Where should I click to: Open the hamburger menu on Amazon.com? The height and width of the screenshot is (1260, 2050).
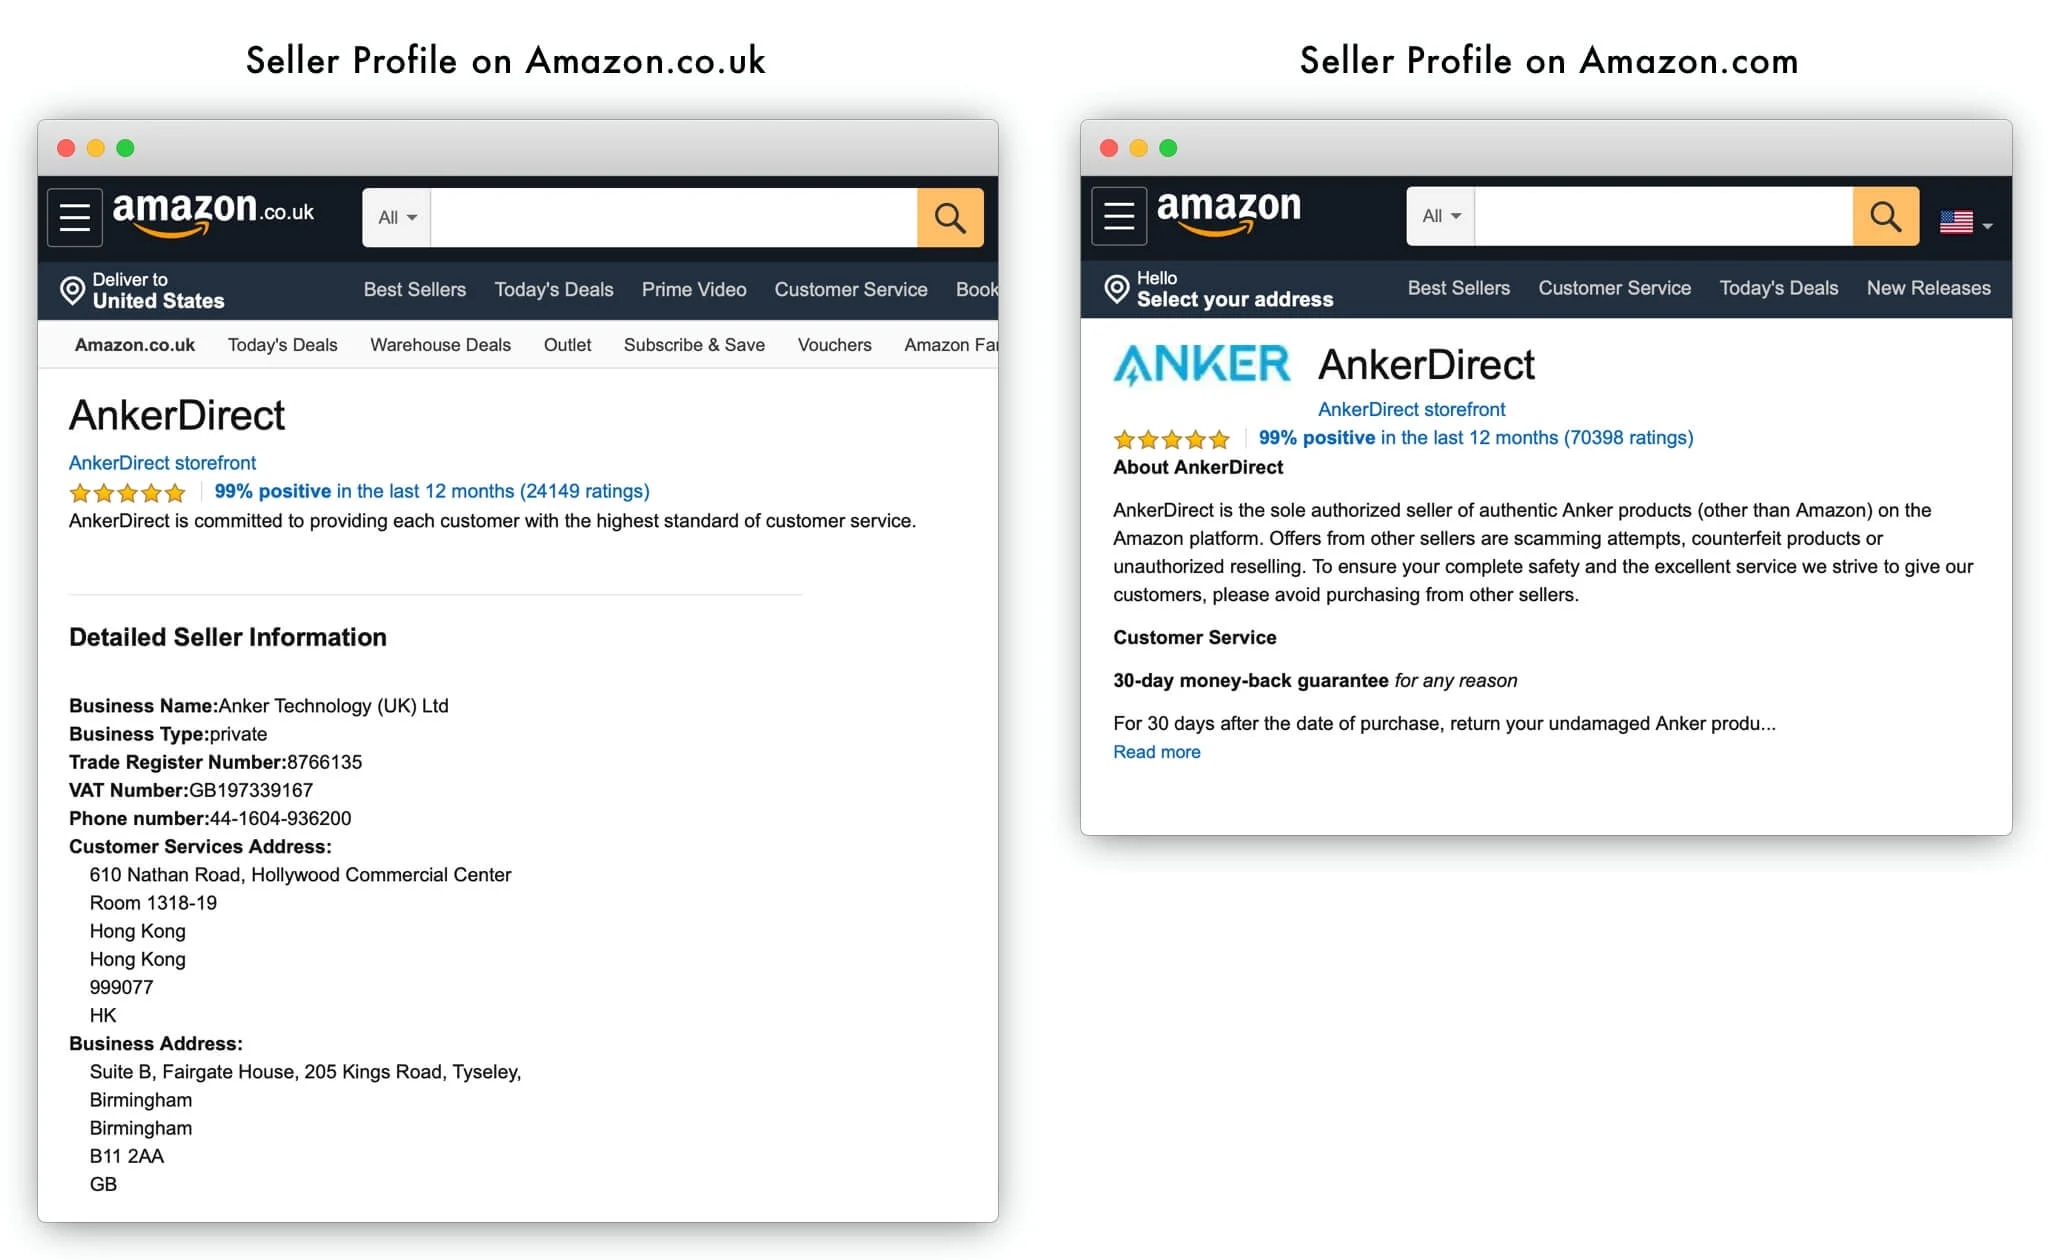(x=1119, y=215)
